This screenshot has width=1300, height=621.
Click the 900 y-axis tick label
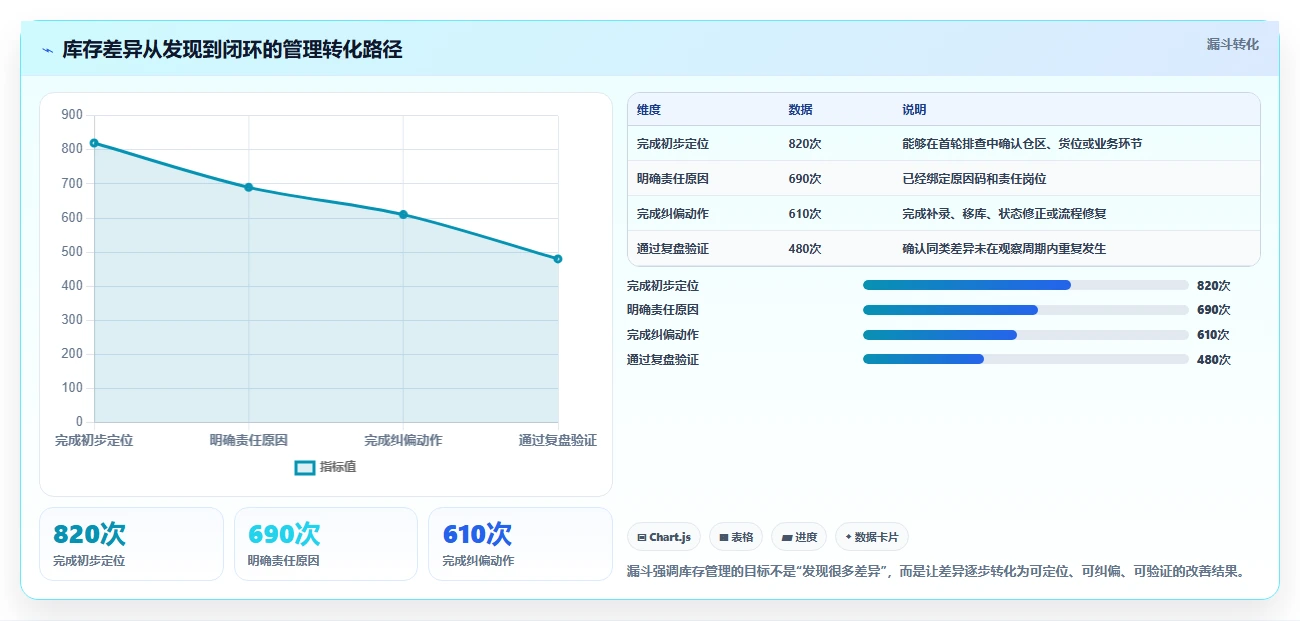[72, 115]
